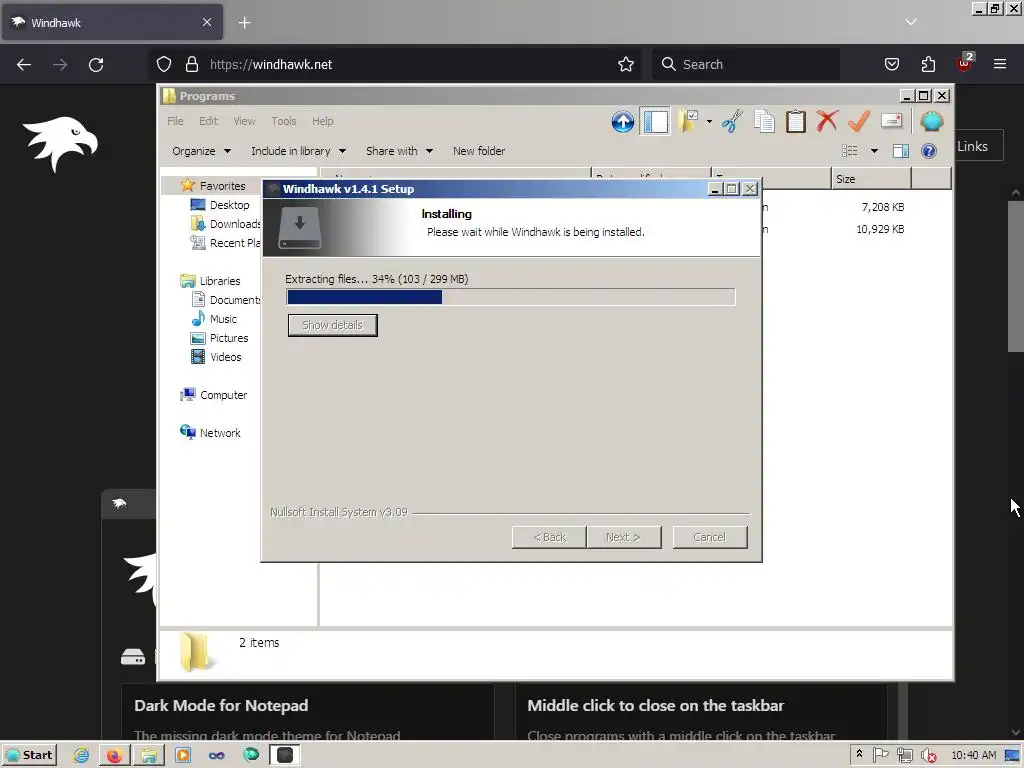Open Internet Explorer from the taskbar
This screenshot has height=768, width=1024.
[81, 755]
